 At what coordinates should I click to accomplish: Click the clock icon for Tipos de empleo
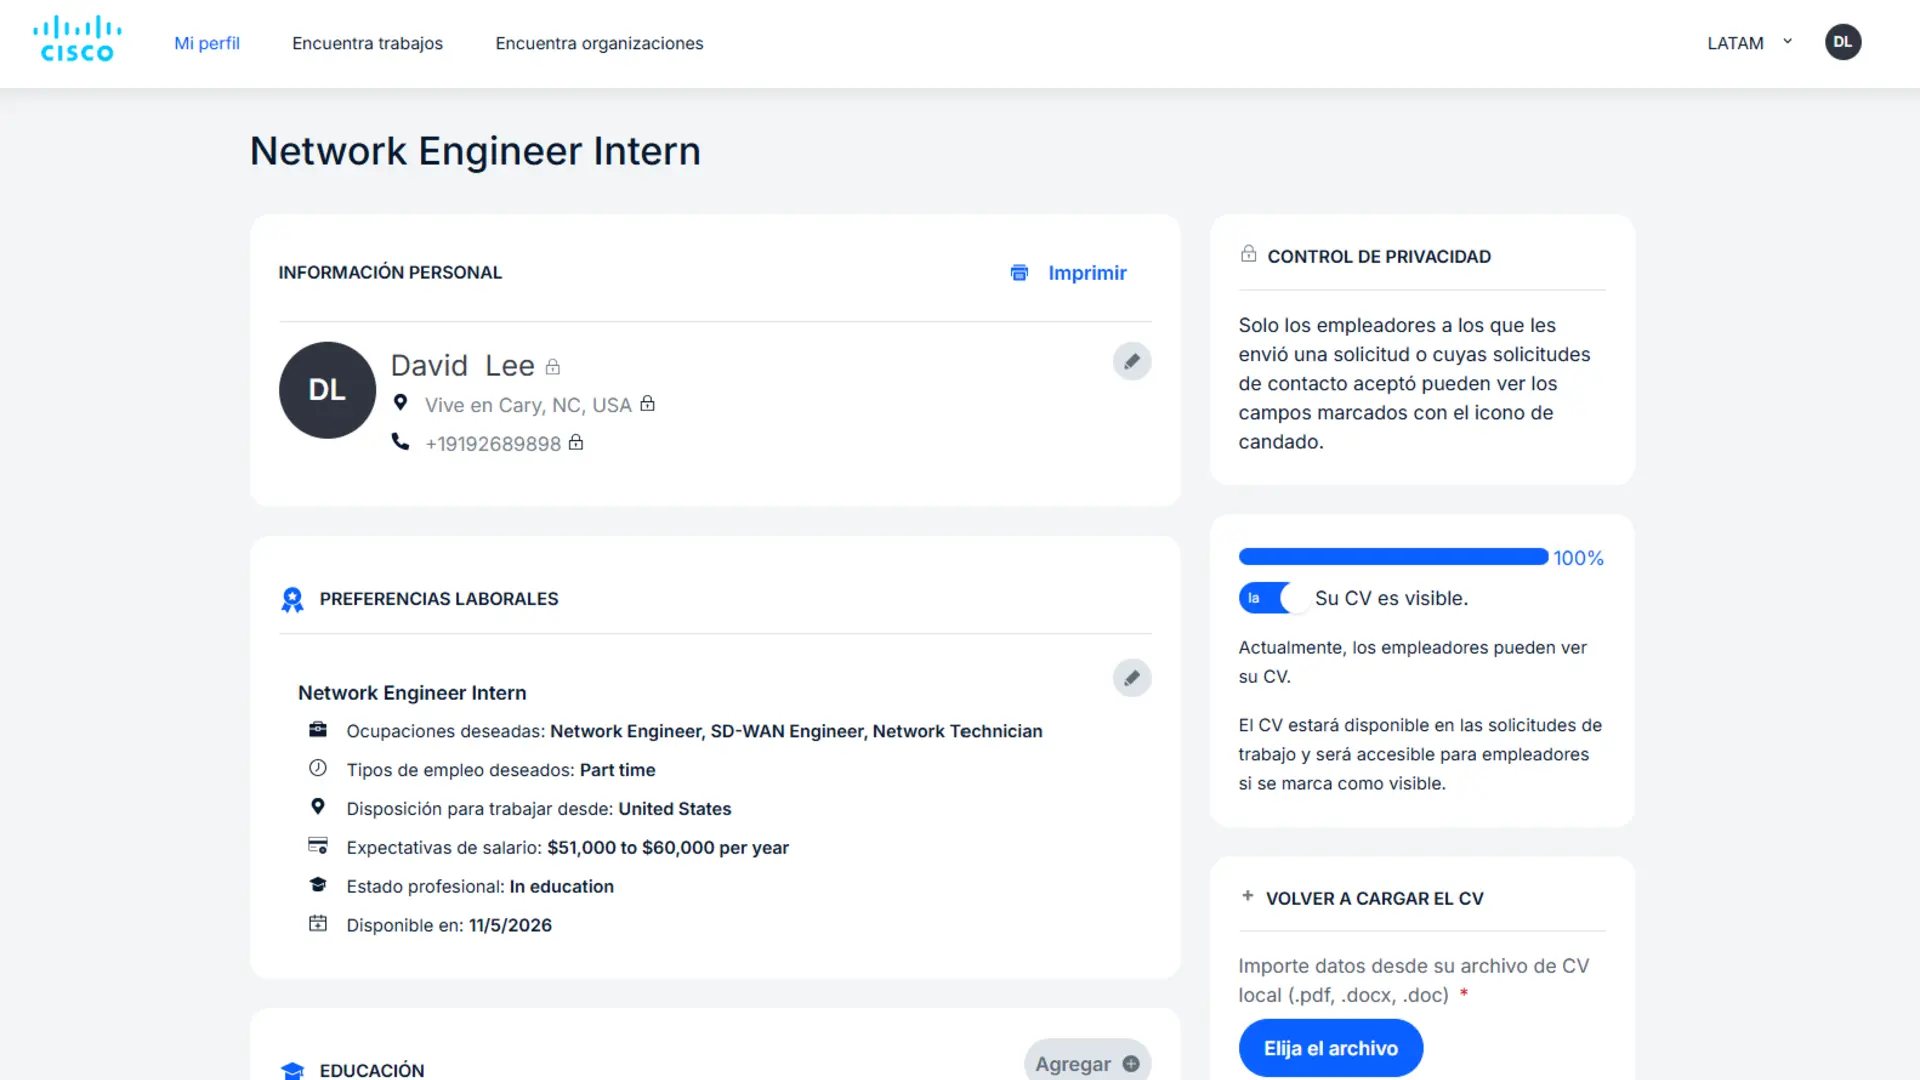click(x=318, y=768)
